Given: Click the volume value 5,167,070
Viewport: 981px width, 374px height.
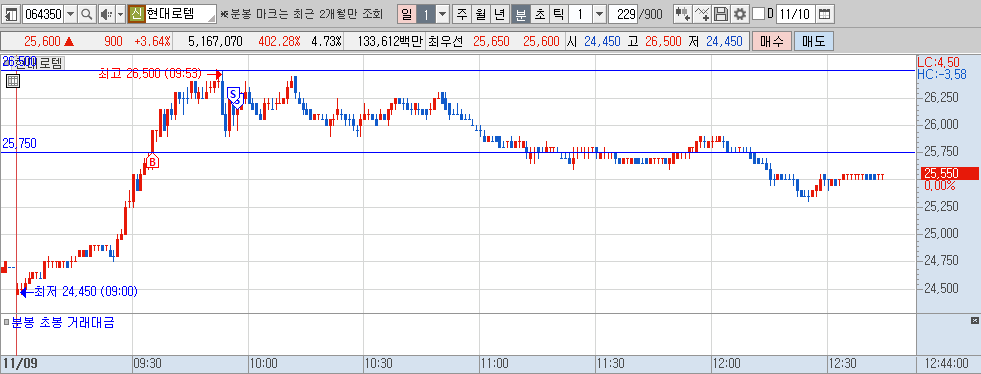Looking at the screenshot, I should pyautogui.click(x=215, y=42).
